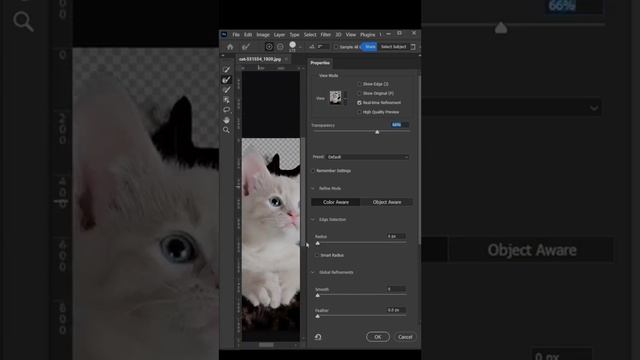
Task: Choose the subtract from selection mode icon
Action: 280,47
